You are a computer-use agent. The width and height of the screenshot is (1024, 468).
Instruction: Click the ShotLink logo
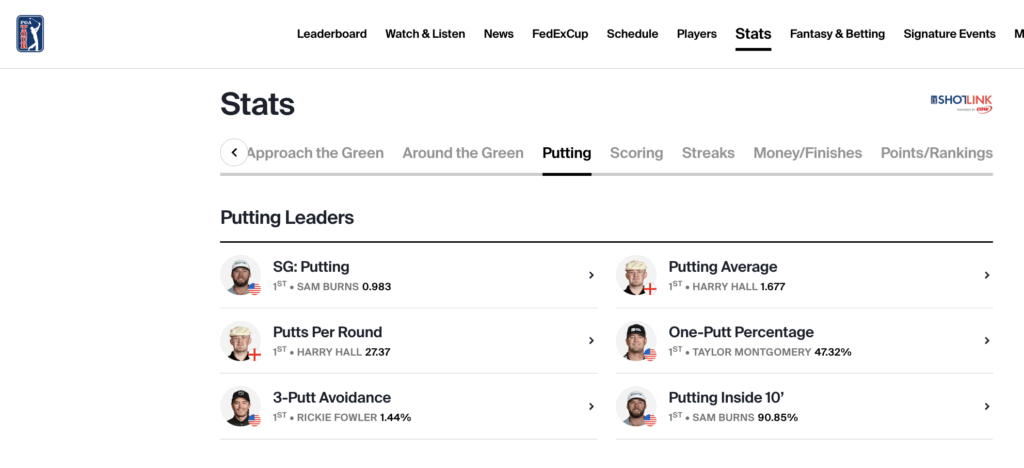(961, 102)
